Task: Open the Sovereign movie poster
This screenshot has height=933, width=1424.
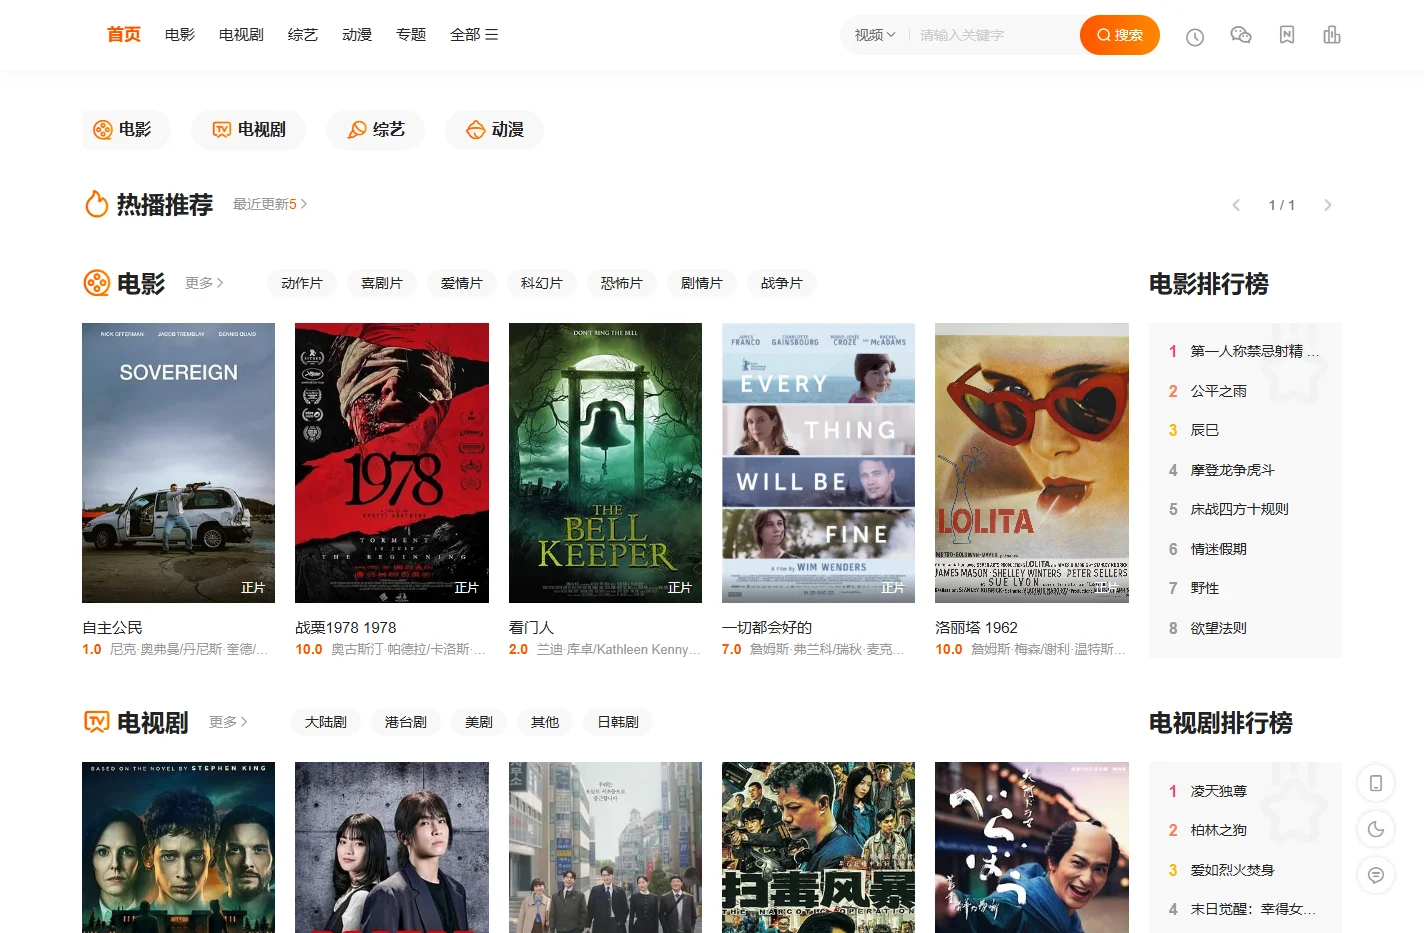Action: (x=178, y=463)
